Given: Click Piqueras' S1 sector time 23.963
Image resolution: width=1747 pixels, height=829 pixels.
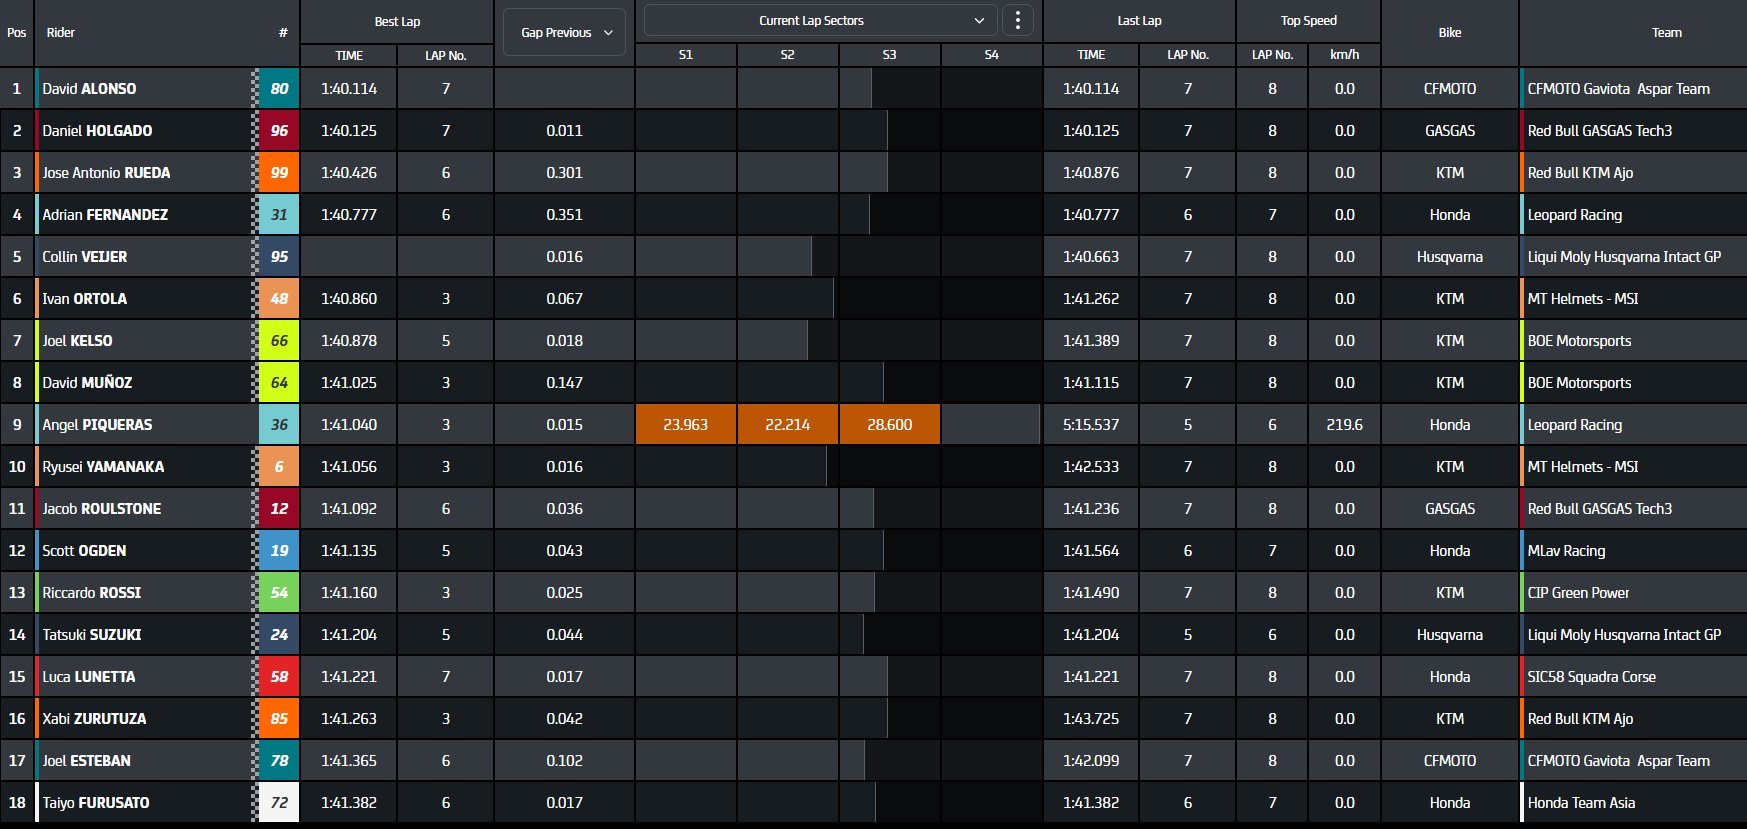Looking at the screenshot, I should point(686,425).
